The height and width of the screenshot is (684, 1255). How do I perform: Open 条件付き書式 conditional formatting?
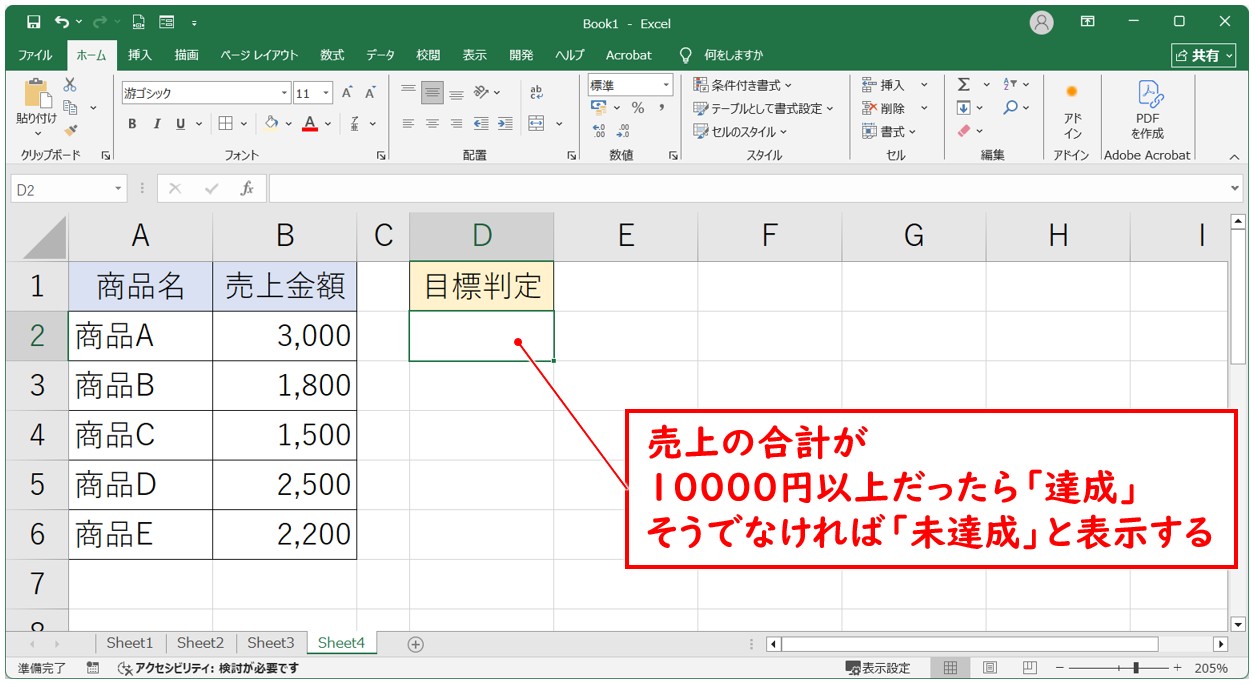coord(743,85)
